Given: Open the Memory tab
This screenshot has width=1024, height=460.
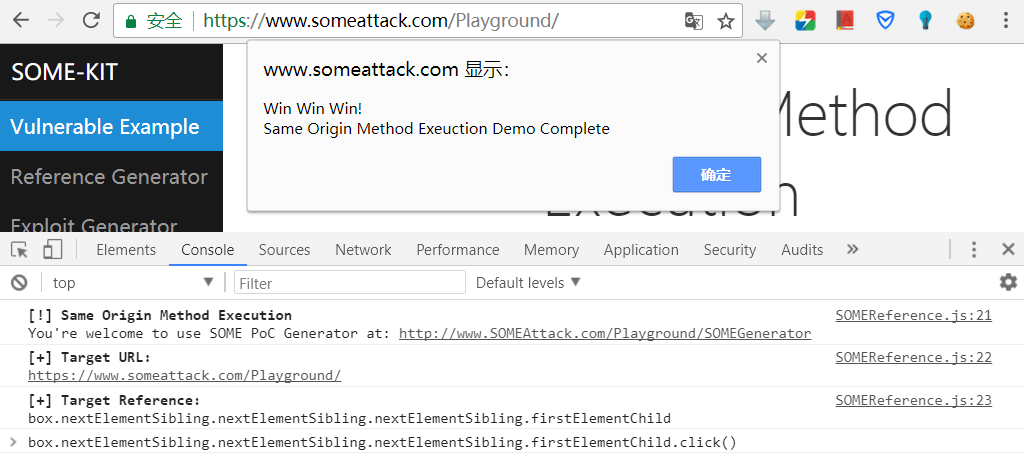Looking at the screenshot, I should coord(551,250).
